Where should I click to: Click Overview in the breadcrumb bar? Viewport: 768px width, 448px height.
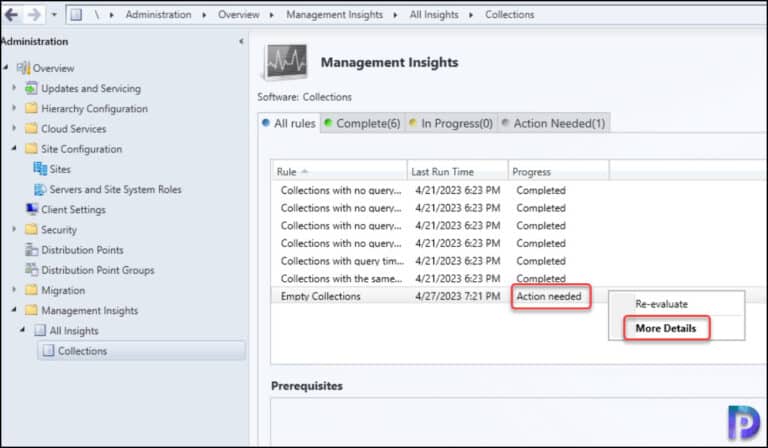[x=239, y=15]
